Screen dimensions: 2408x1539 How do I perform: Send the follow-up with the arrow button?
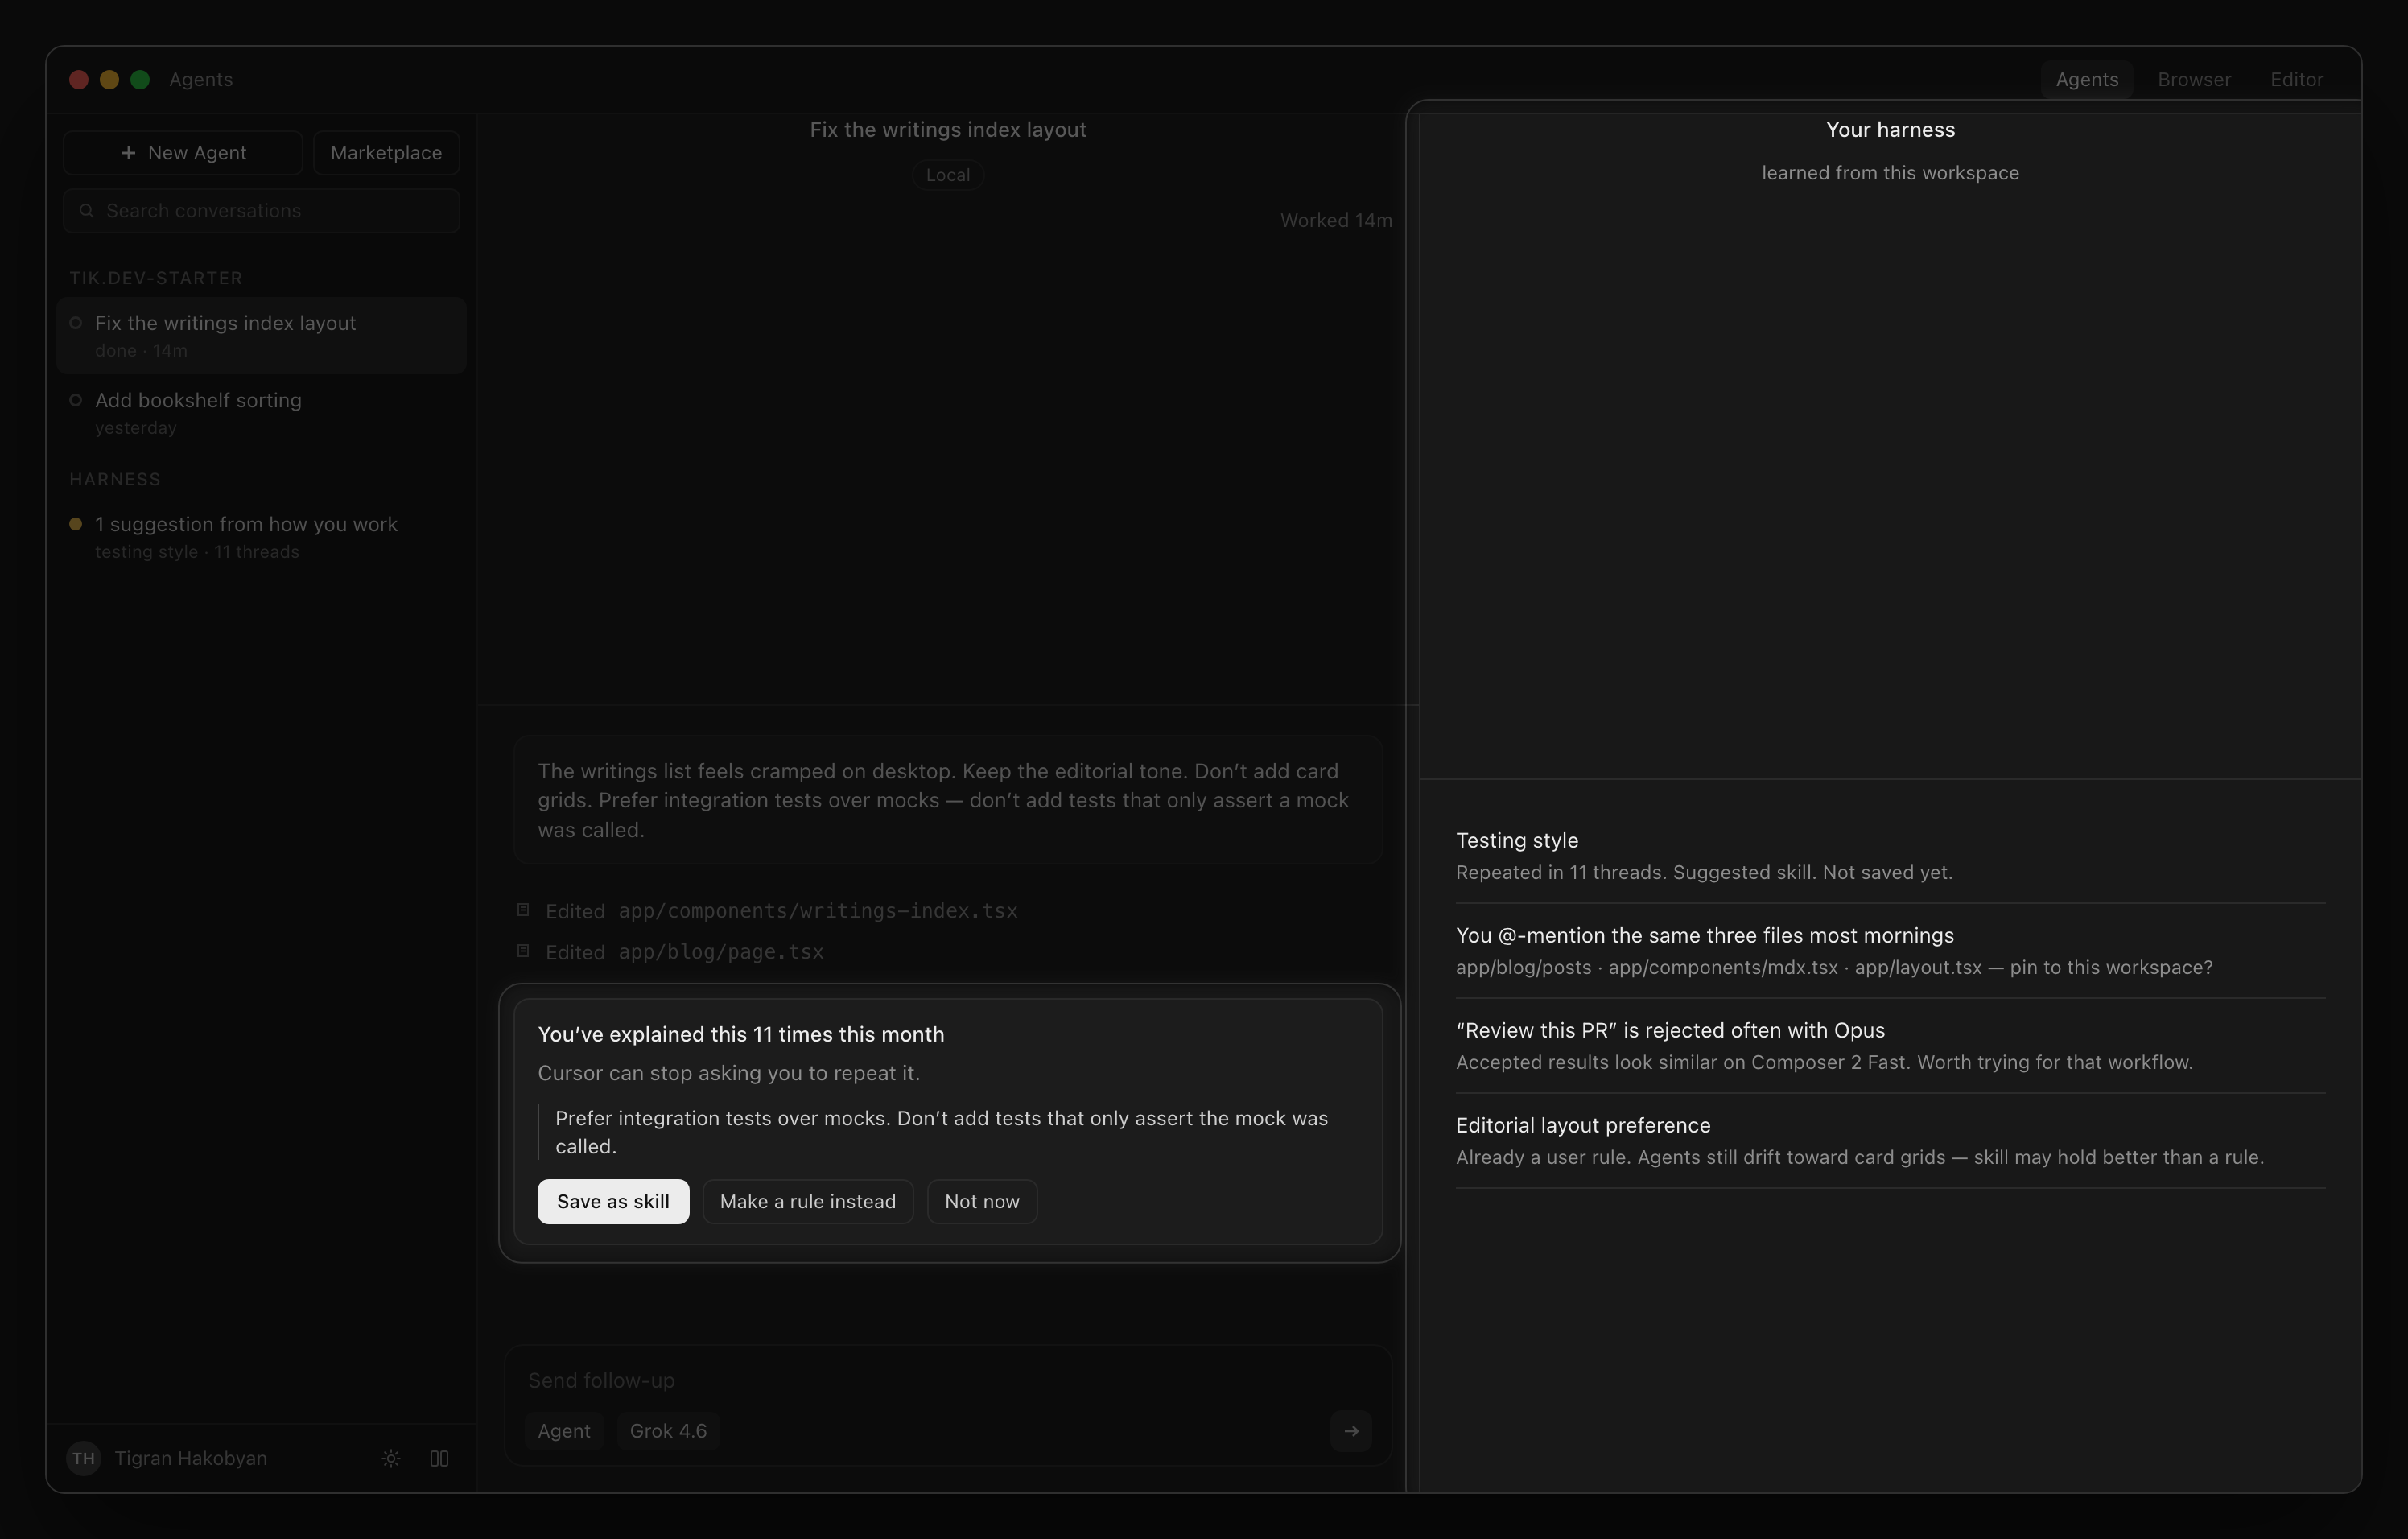pos(1351,1431)
